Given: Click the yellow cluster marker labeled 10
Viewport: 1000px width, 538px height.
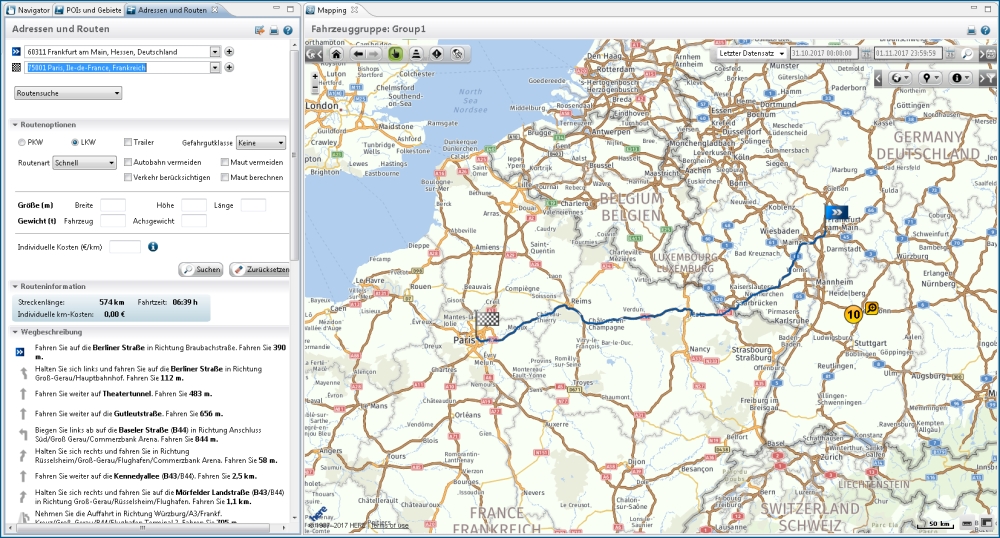Looking at the screenshot, I should coord(852,314).
